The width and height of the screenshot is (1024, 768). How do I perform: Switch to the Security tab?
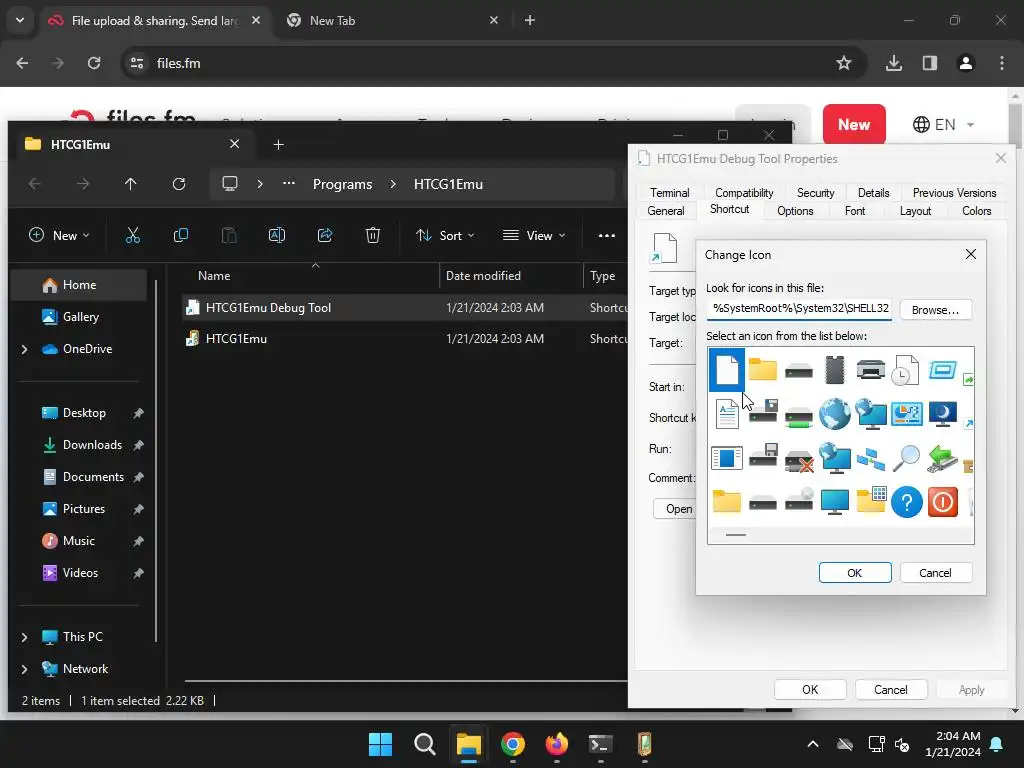[816, 193]
